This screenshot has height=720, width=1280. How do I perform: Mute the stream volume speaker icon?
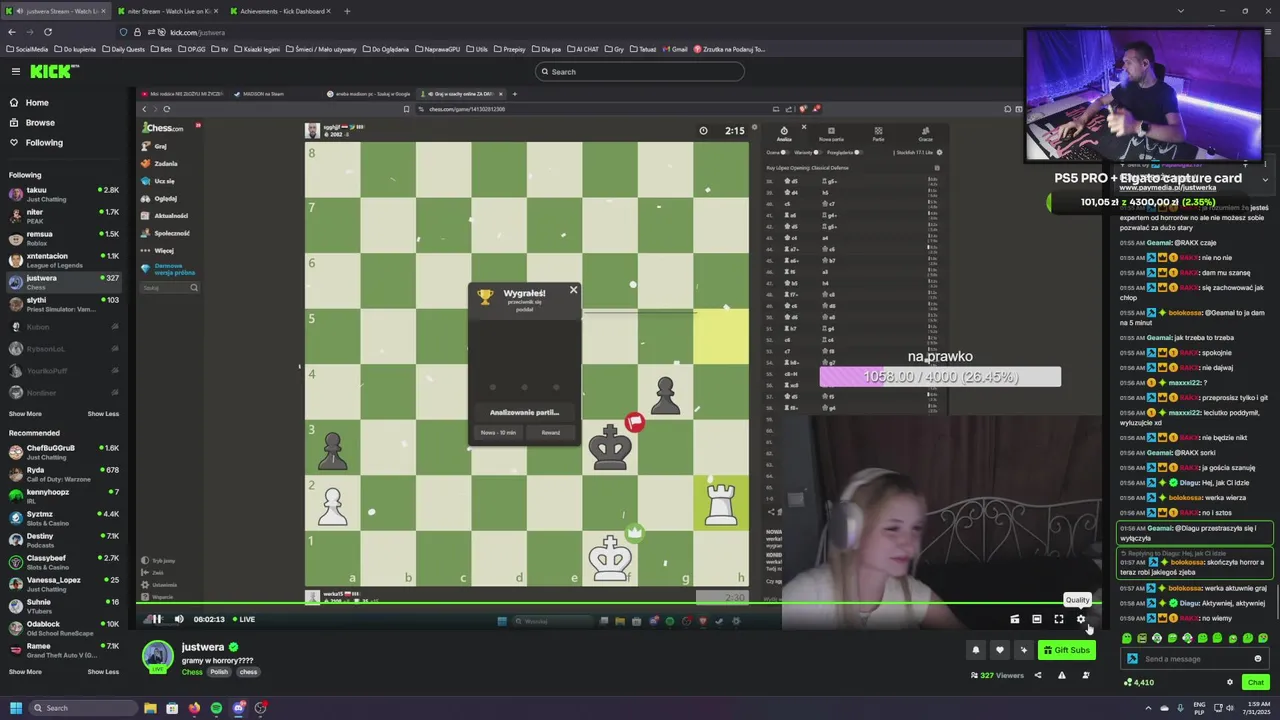179,619
